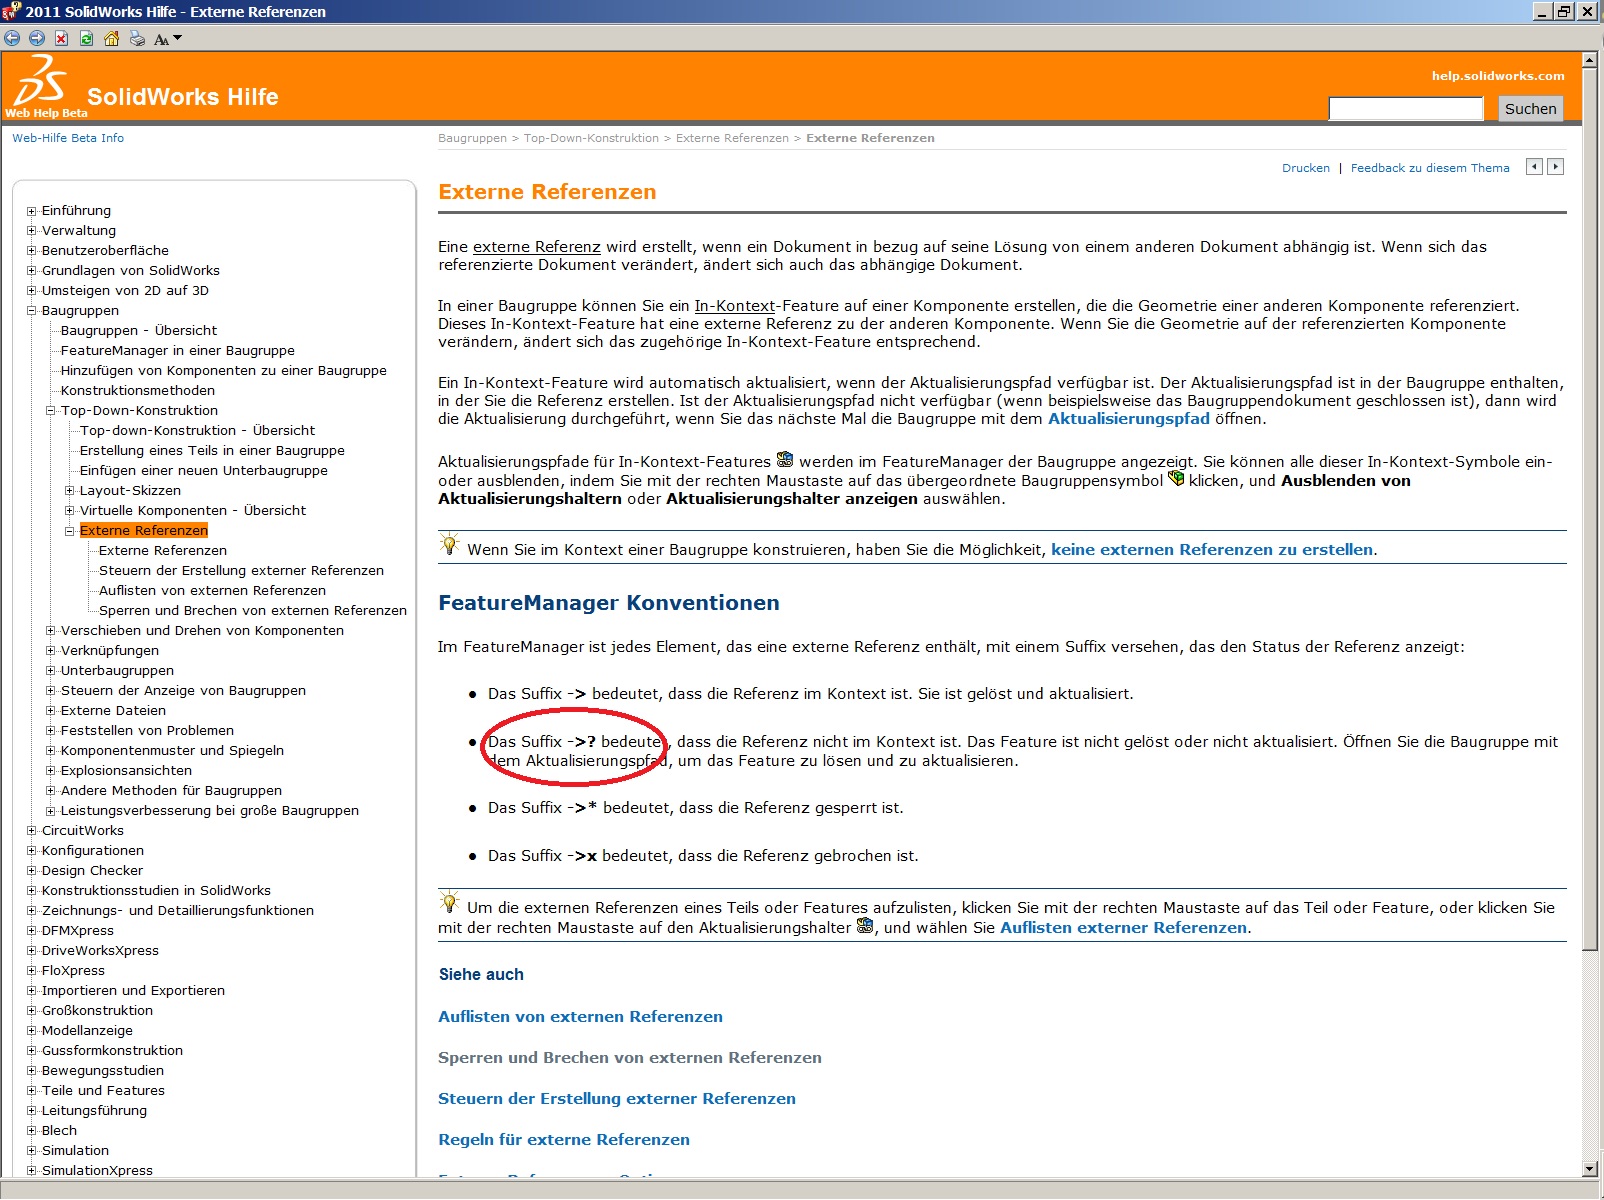The image size is (1604, 1200).
Task: Click Baugruppen in the breadcrumb
Action: point(472,138)
